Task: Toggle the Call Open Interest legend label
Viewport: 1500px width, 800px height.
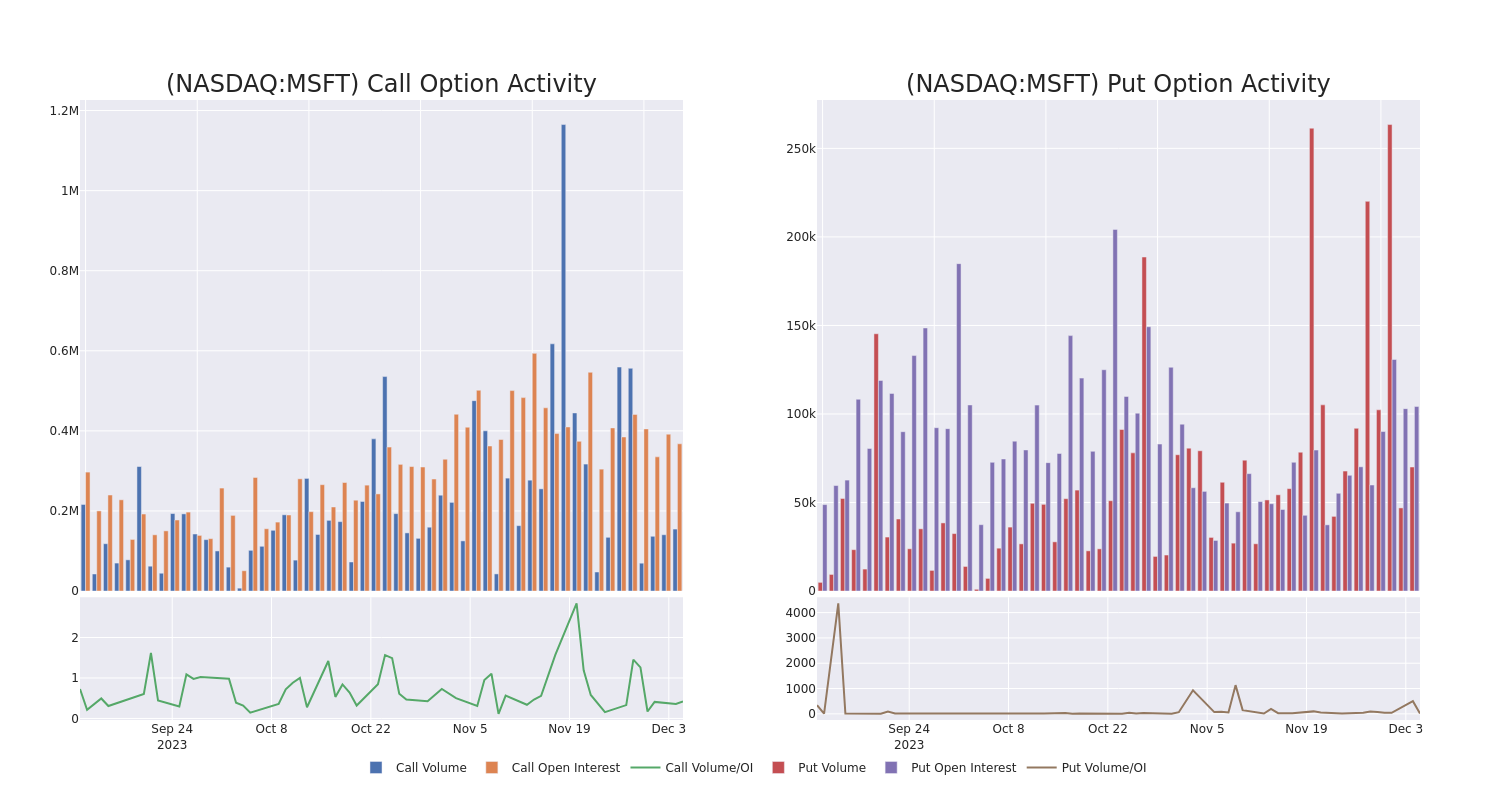Action: (x=566, y=768)
